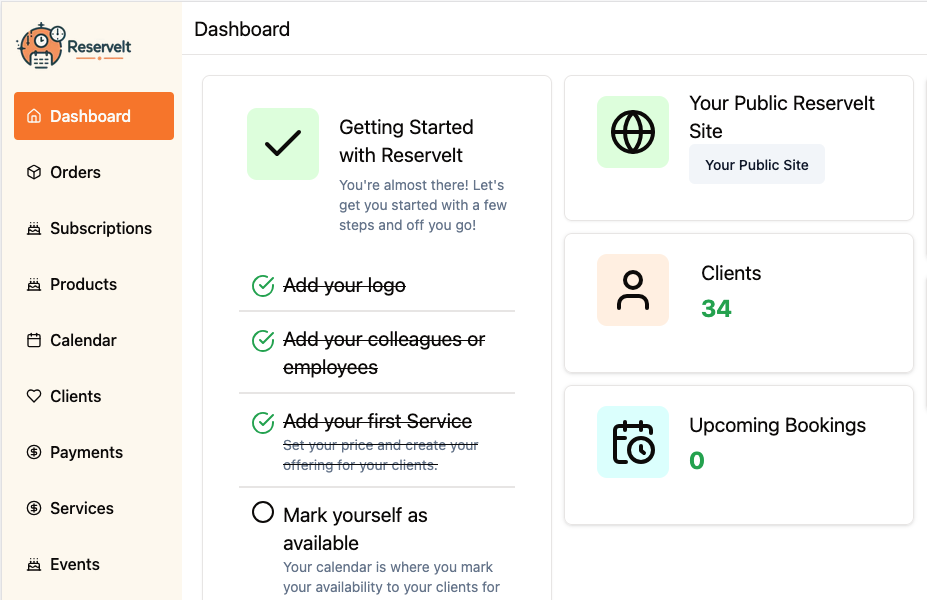
Task: Uncheck the Add your first Service step
Action: [262, 421]
